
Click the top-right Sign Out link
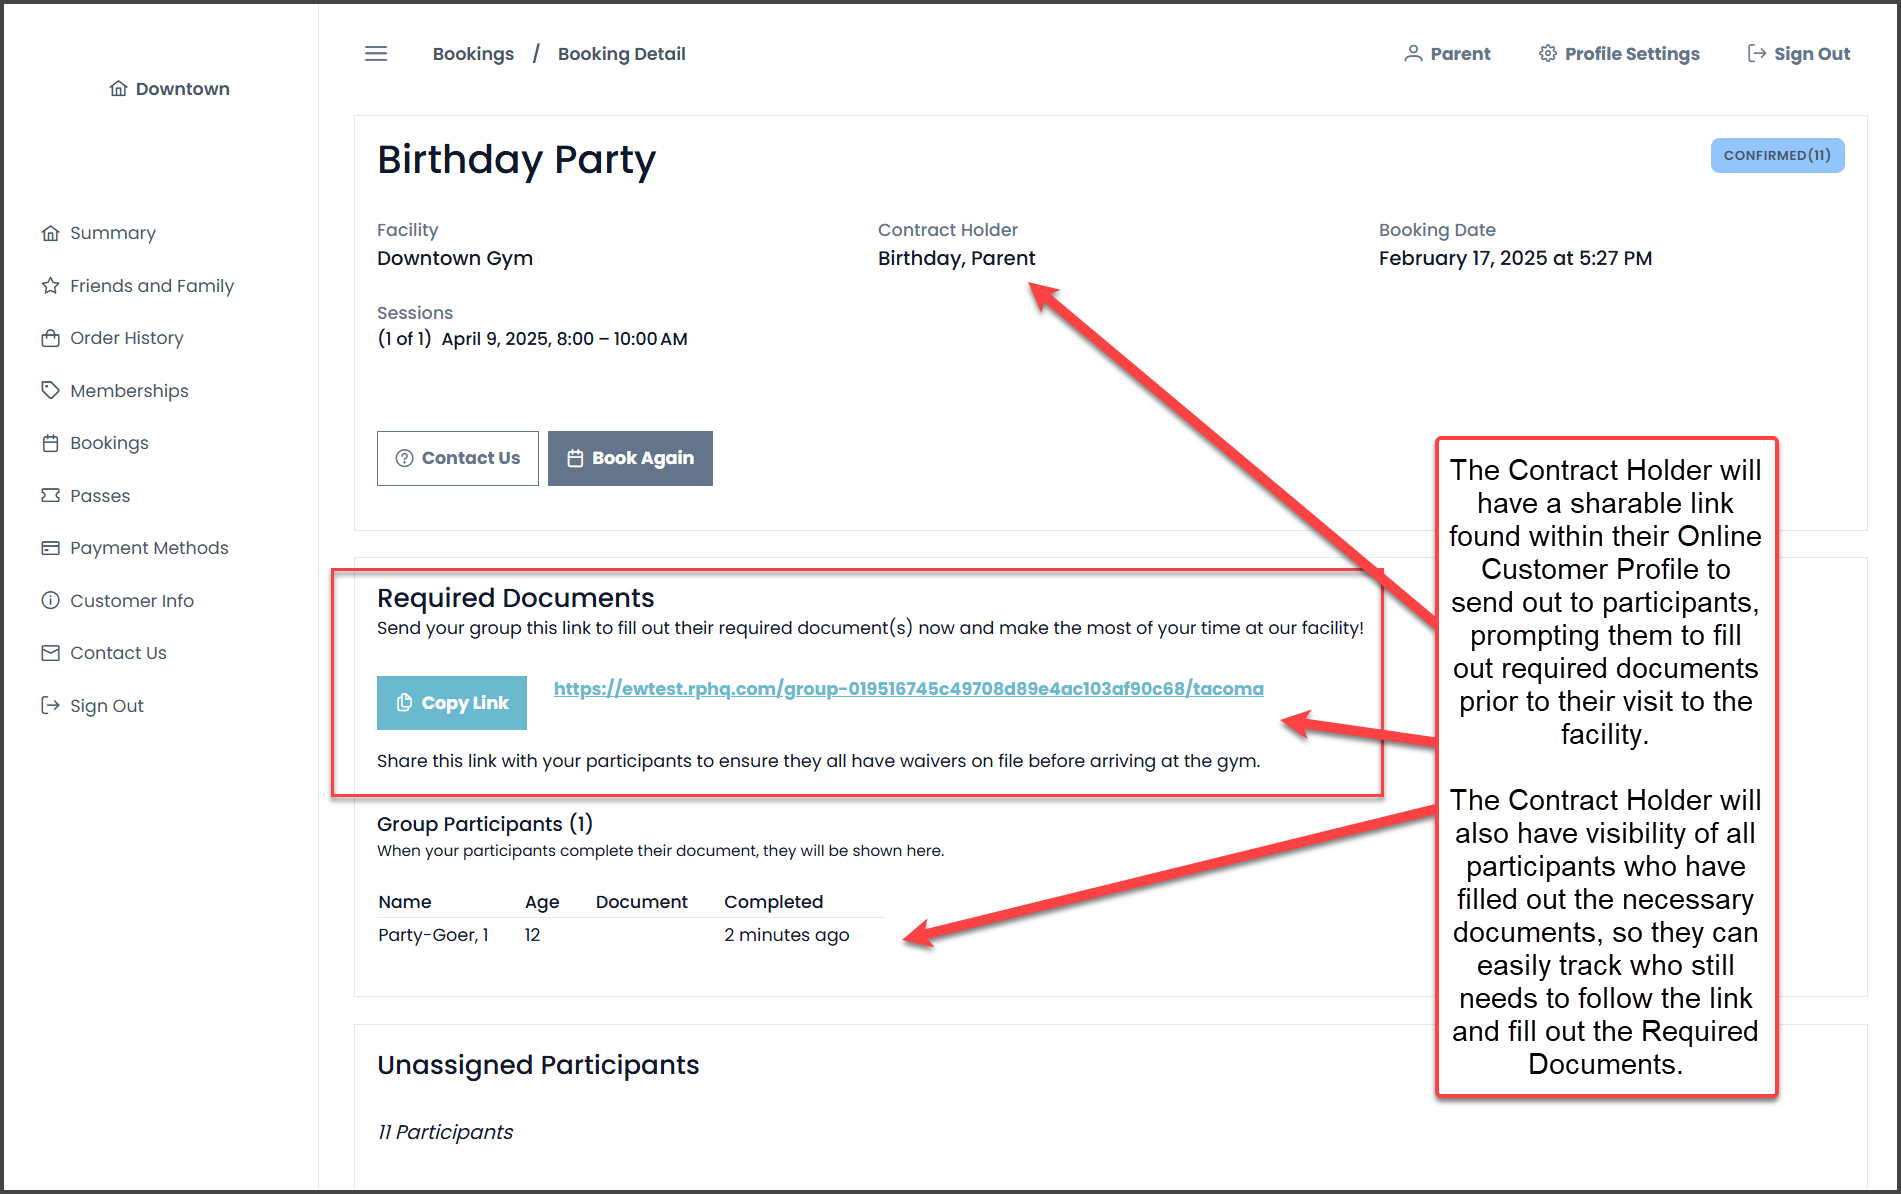coord(1799,54)
